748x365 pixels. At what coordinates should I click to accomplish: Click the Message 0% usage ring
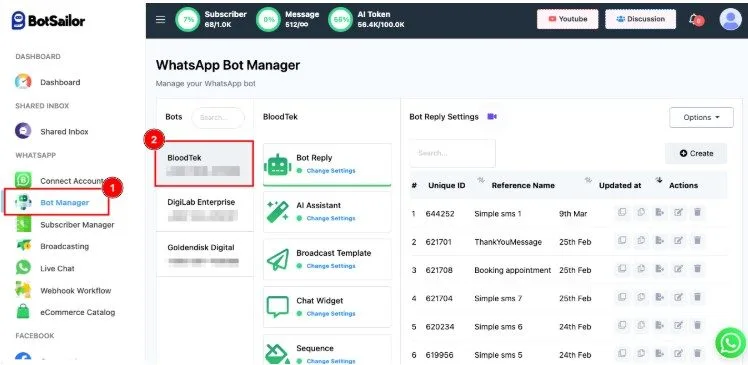point(269,20)
